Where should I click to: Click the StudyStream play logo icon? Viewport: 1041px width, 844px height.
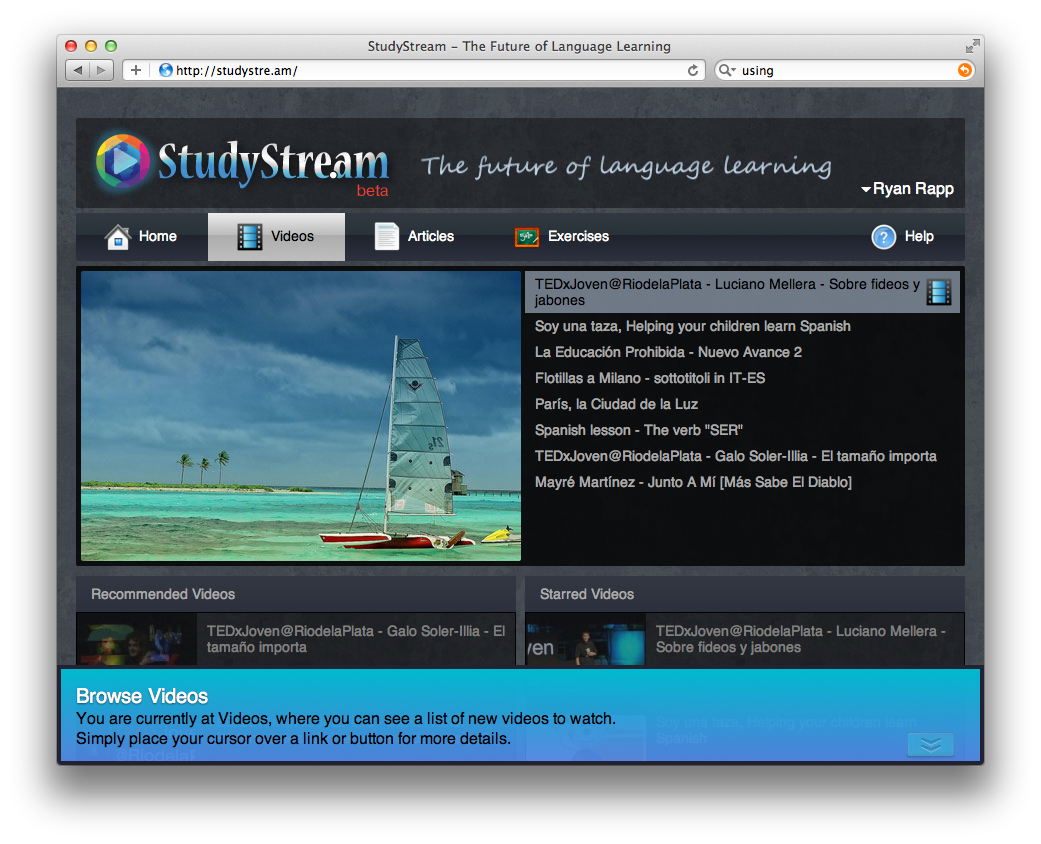click(x=122, y=161)
